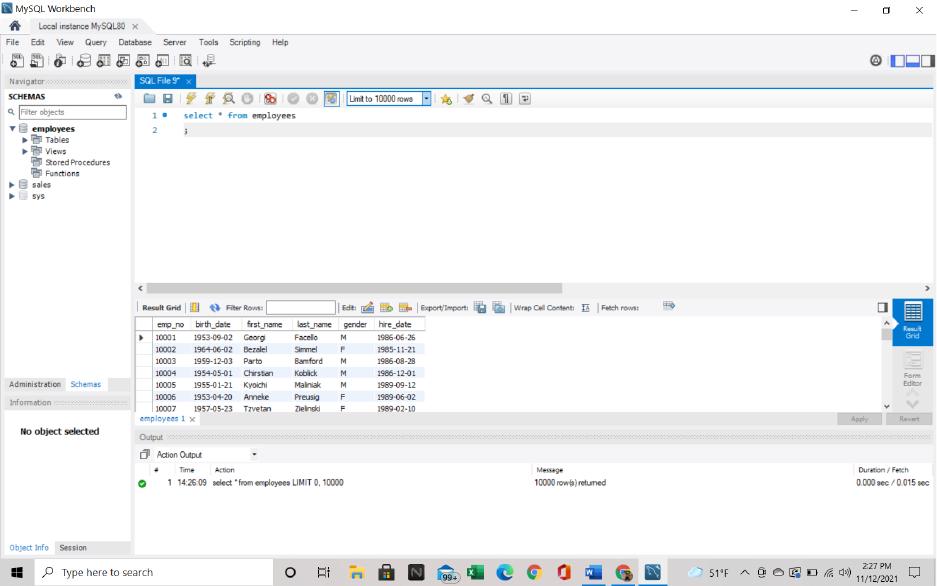The height and width of the screenshot is (586, 937).
Task: Open the inspector for selected object
Action: [x=60, y=60]
